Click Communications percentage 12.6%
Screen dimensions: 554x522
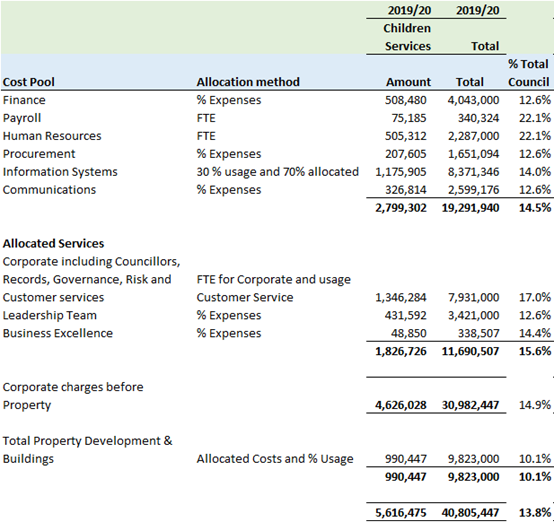click(535, 190)
